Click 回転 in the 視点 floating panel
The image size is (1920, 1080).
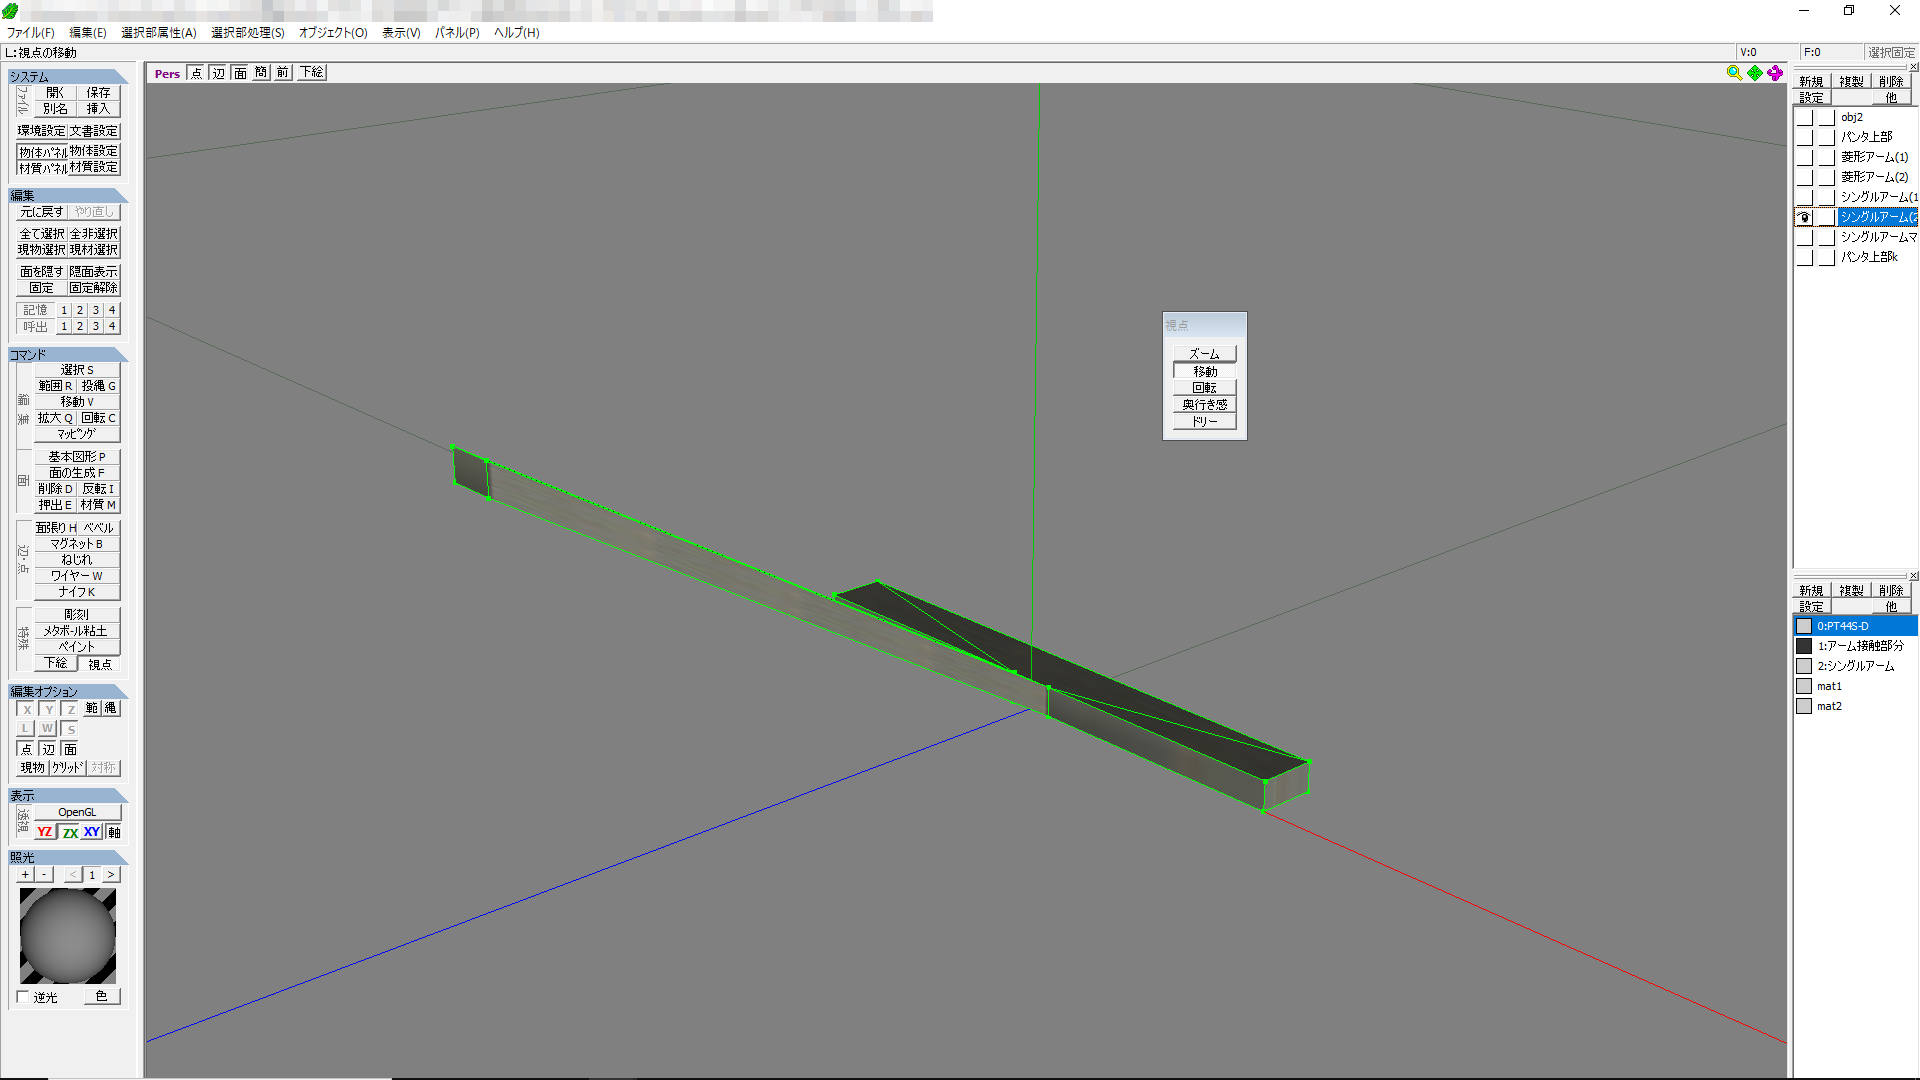pyautogui.click(x=1204, y=388)
